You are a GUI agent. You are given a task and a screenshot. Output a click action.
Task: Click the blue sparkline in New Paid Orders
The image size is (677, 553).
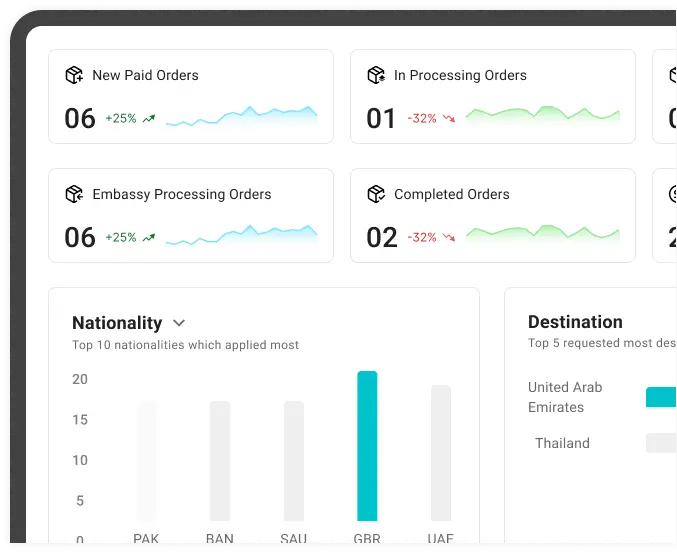pos(242,117)
